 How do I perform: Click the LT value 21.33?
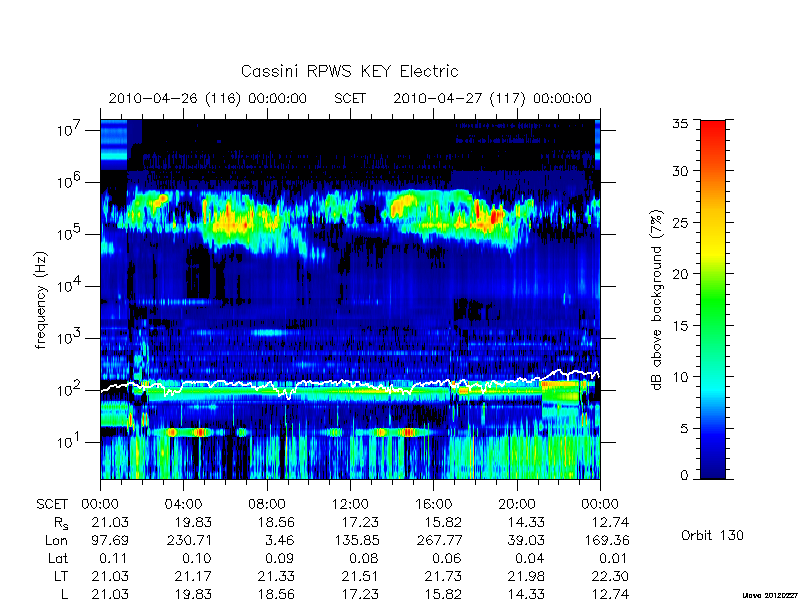point(276,577)
